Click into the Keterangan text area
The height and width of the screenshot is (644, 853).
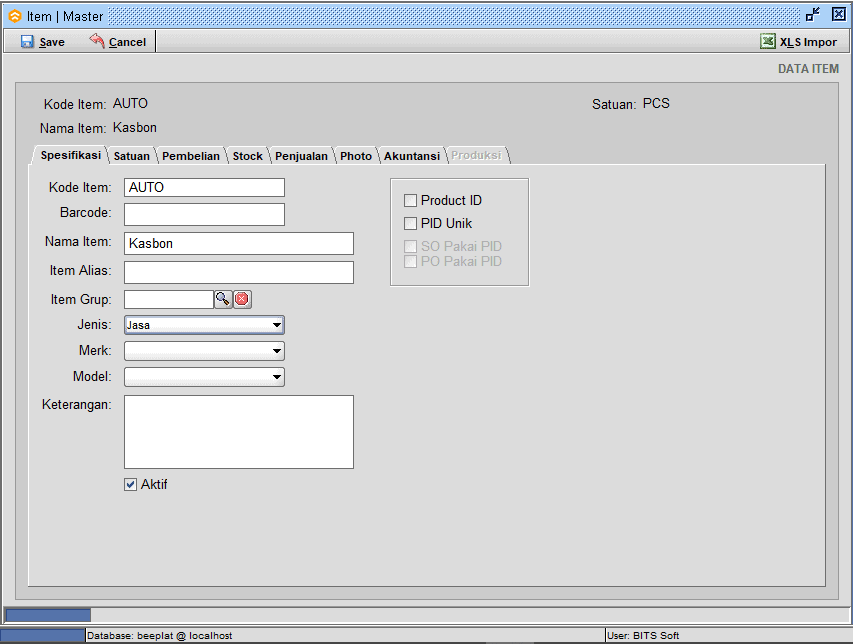point(238,432)
